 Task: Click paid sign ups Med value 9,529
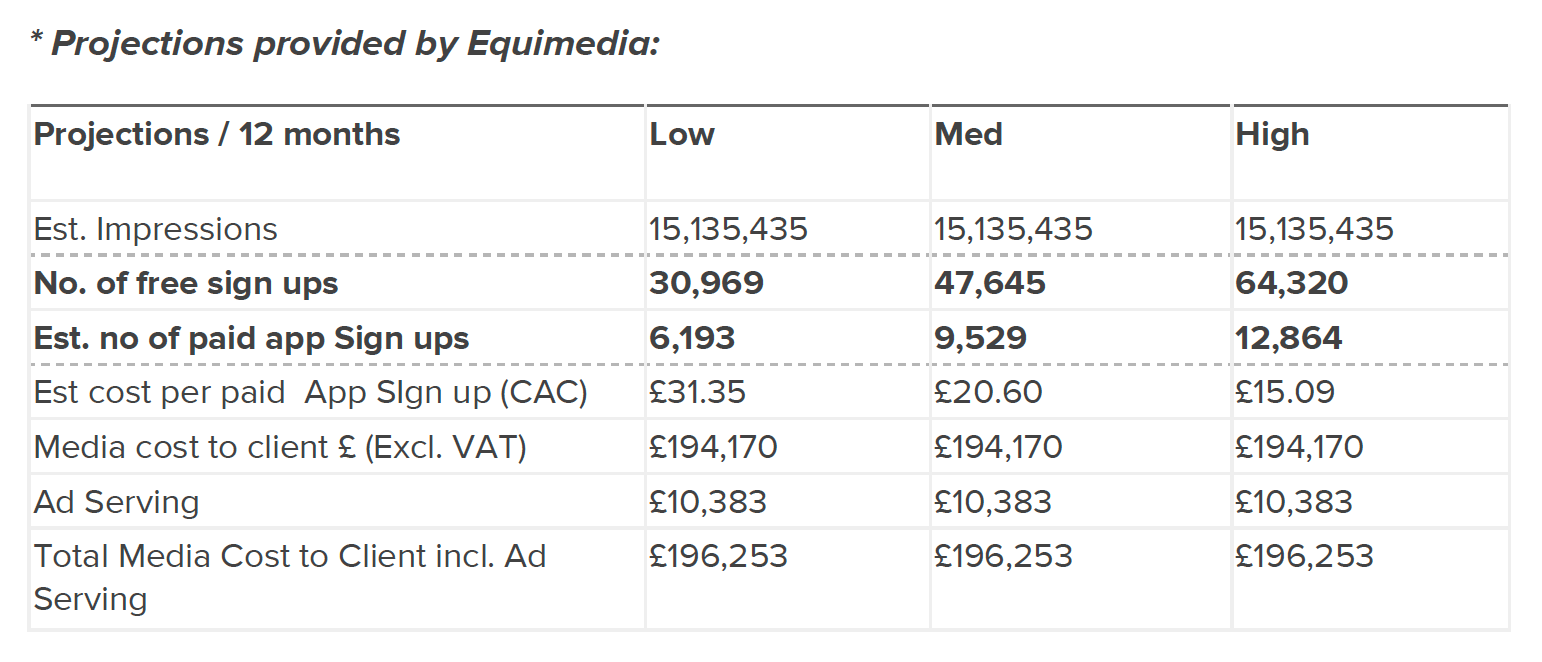point(980,339)
